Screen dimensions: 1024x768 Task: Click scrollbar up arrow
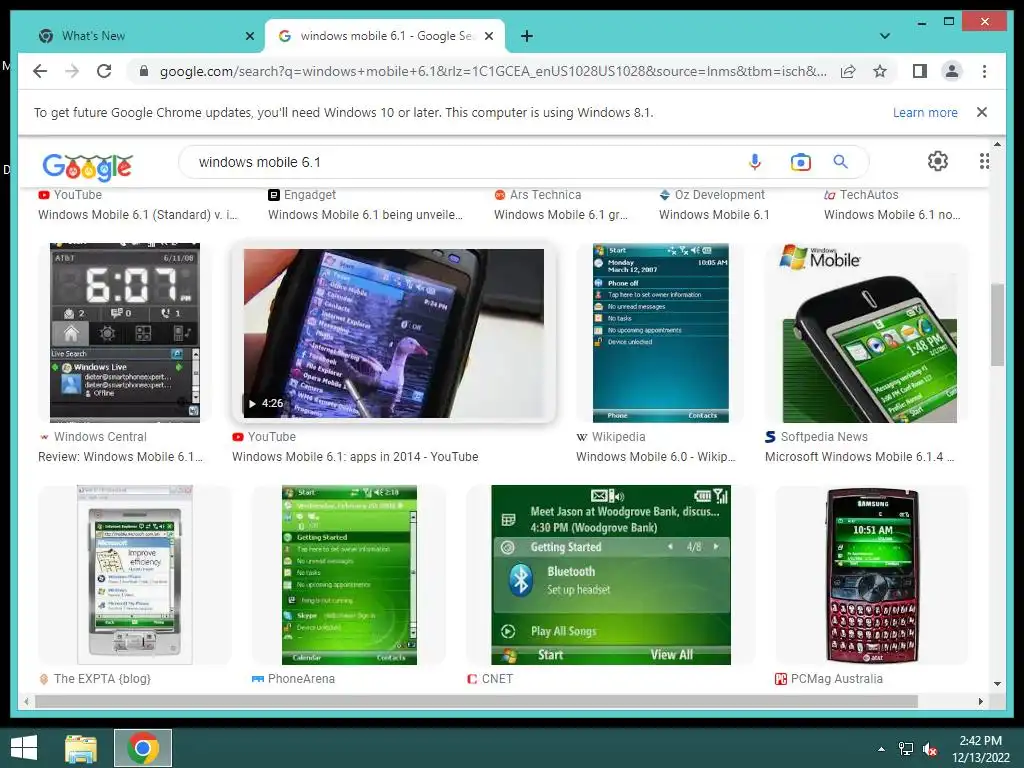(997, 144)
